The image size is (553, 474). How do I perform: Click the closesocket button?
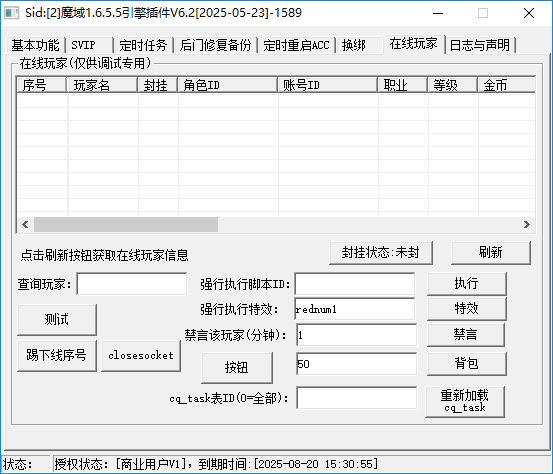tap(141, 356)
